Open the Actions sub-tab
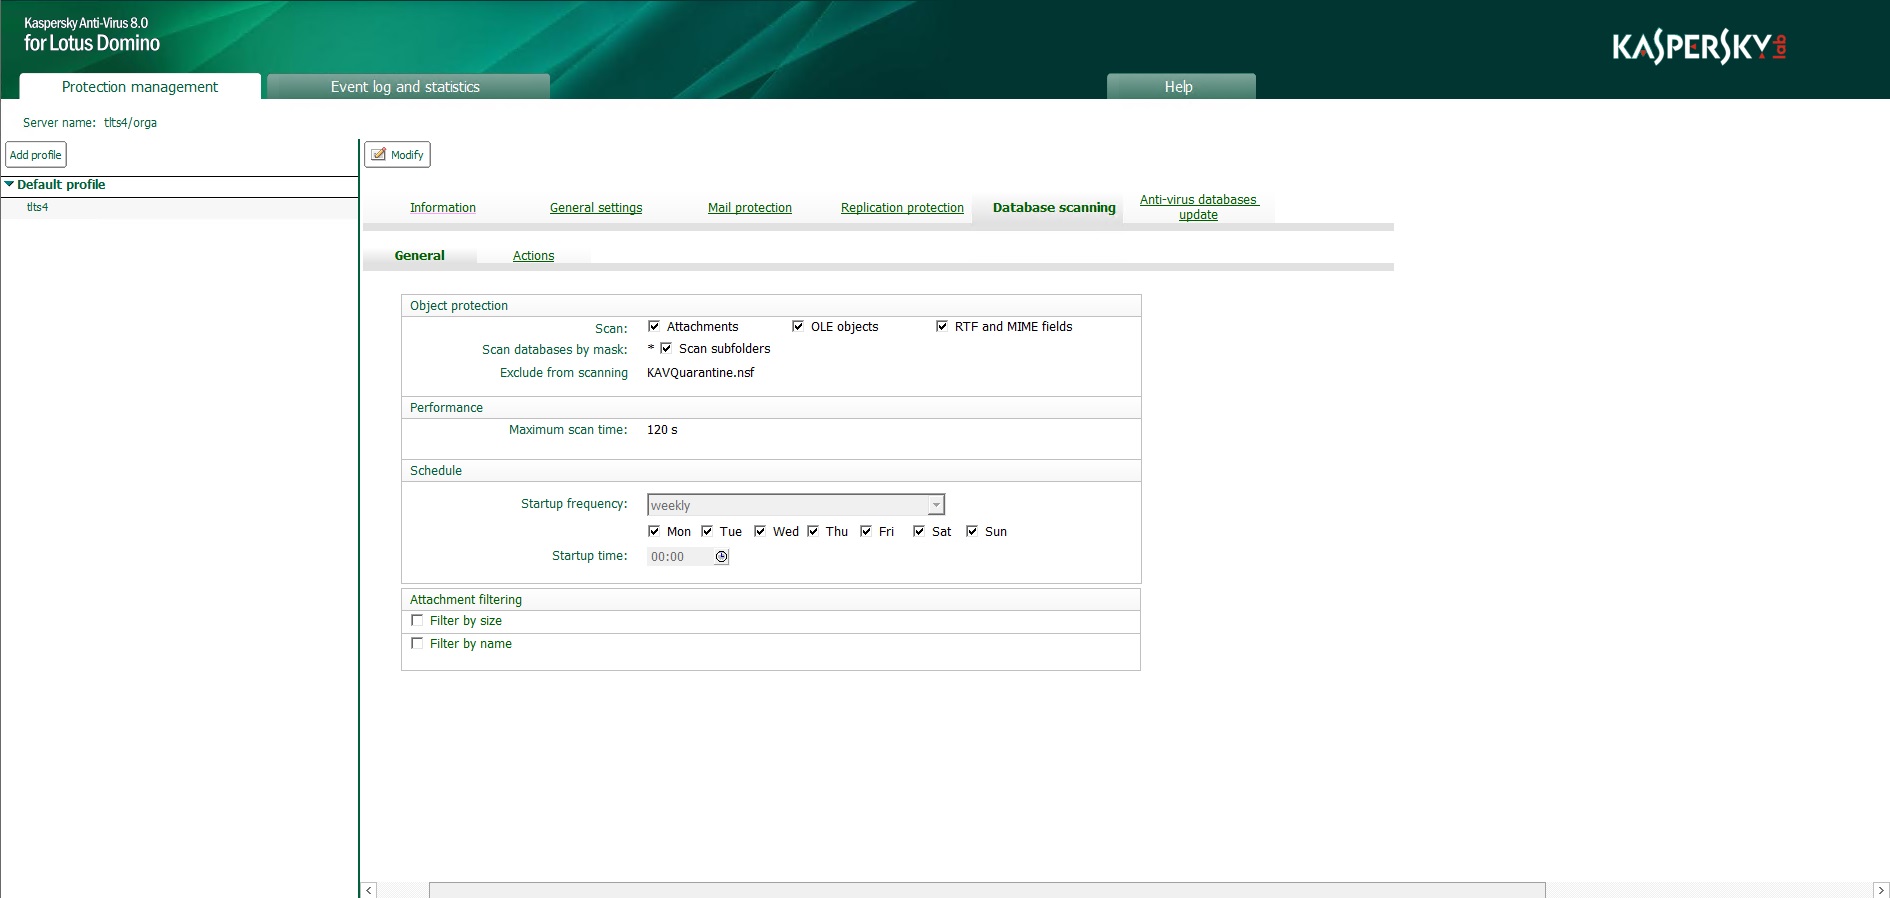 pos(533,256)
